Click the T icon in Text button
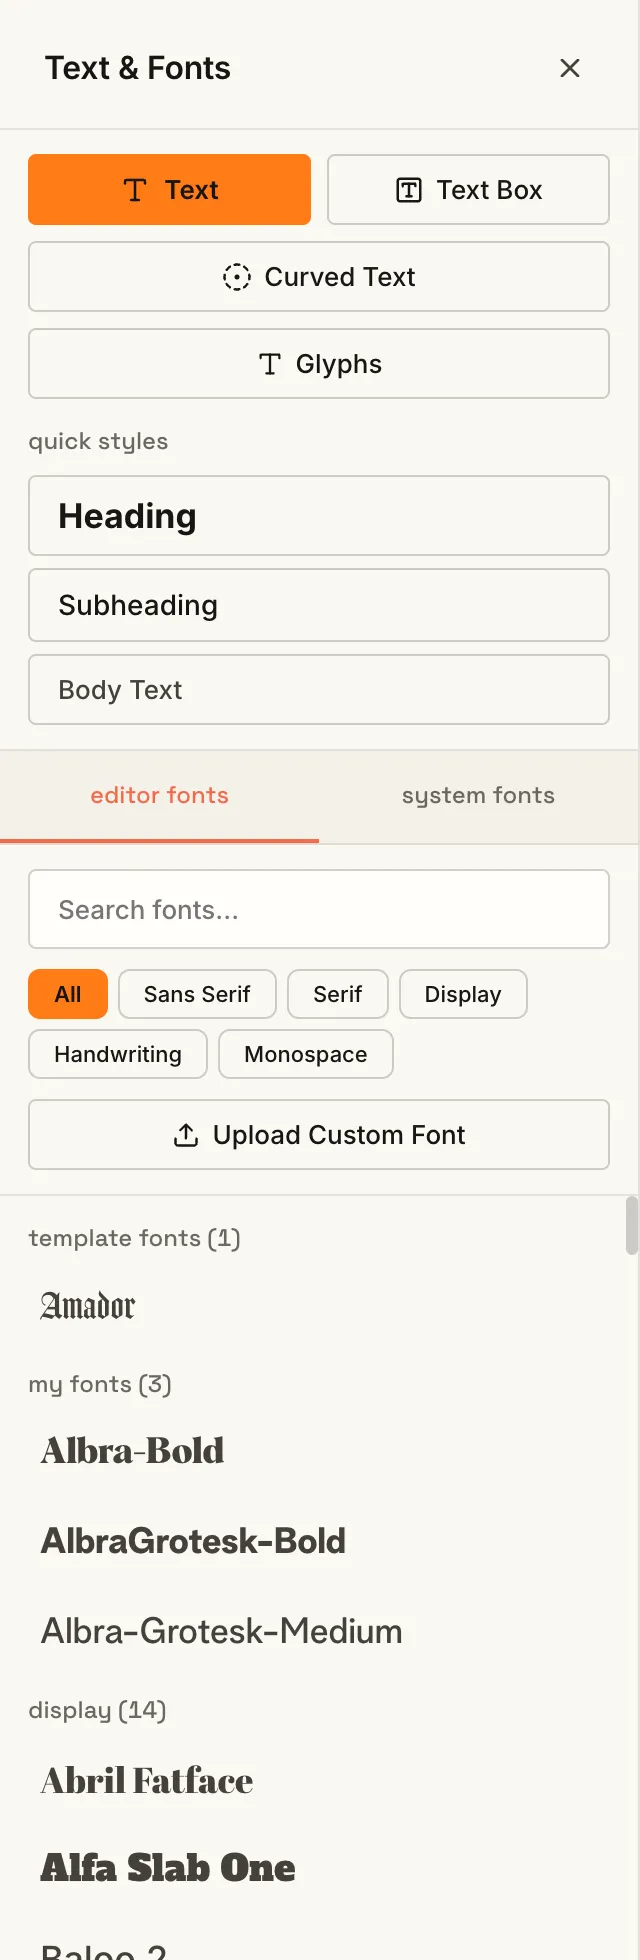 pos(135,190)
